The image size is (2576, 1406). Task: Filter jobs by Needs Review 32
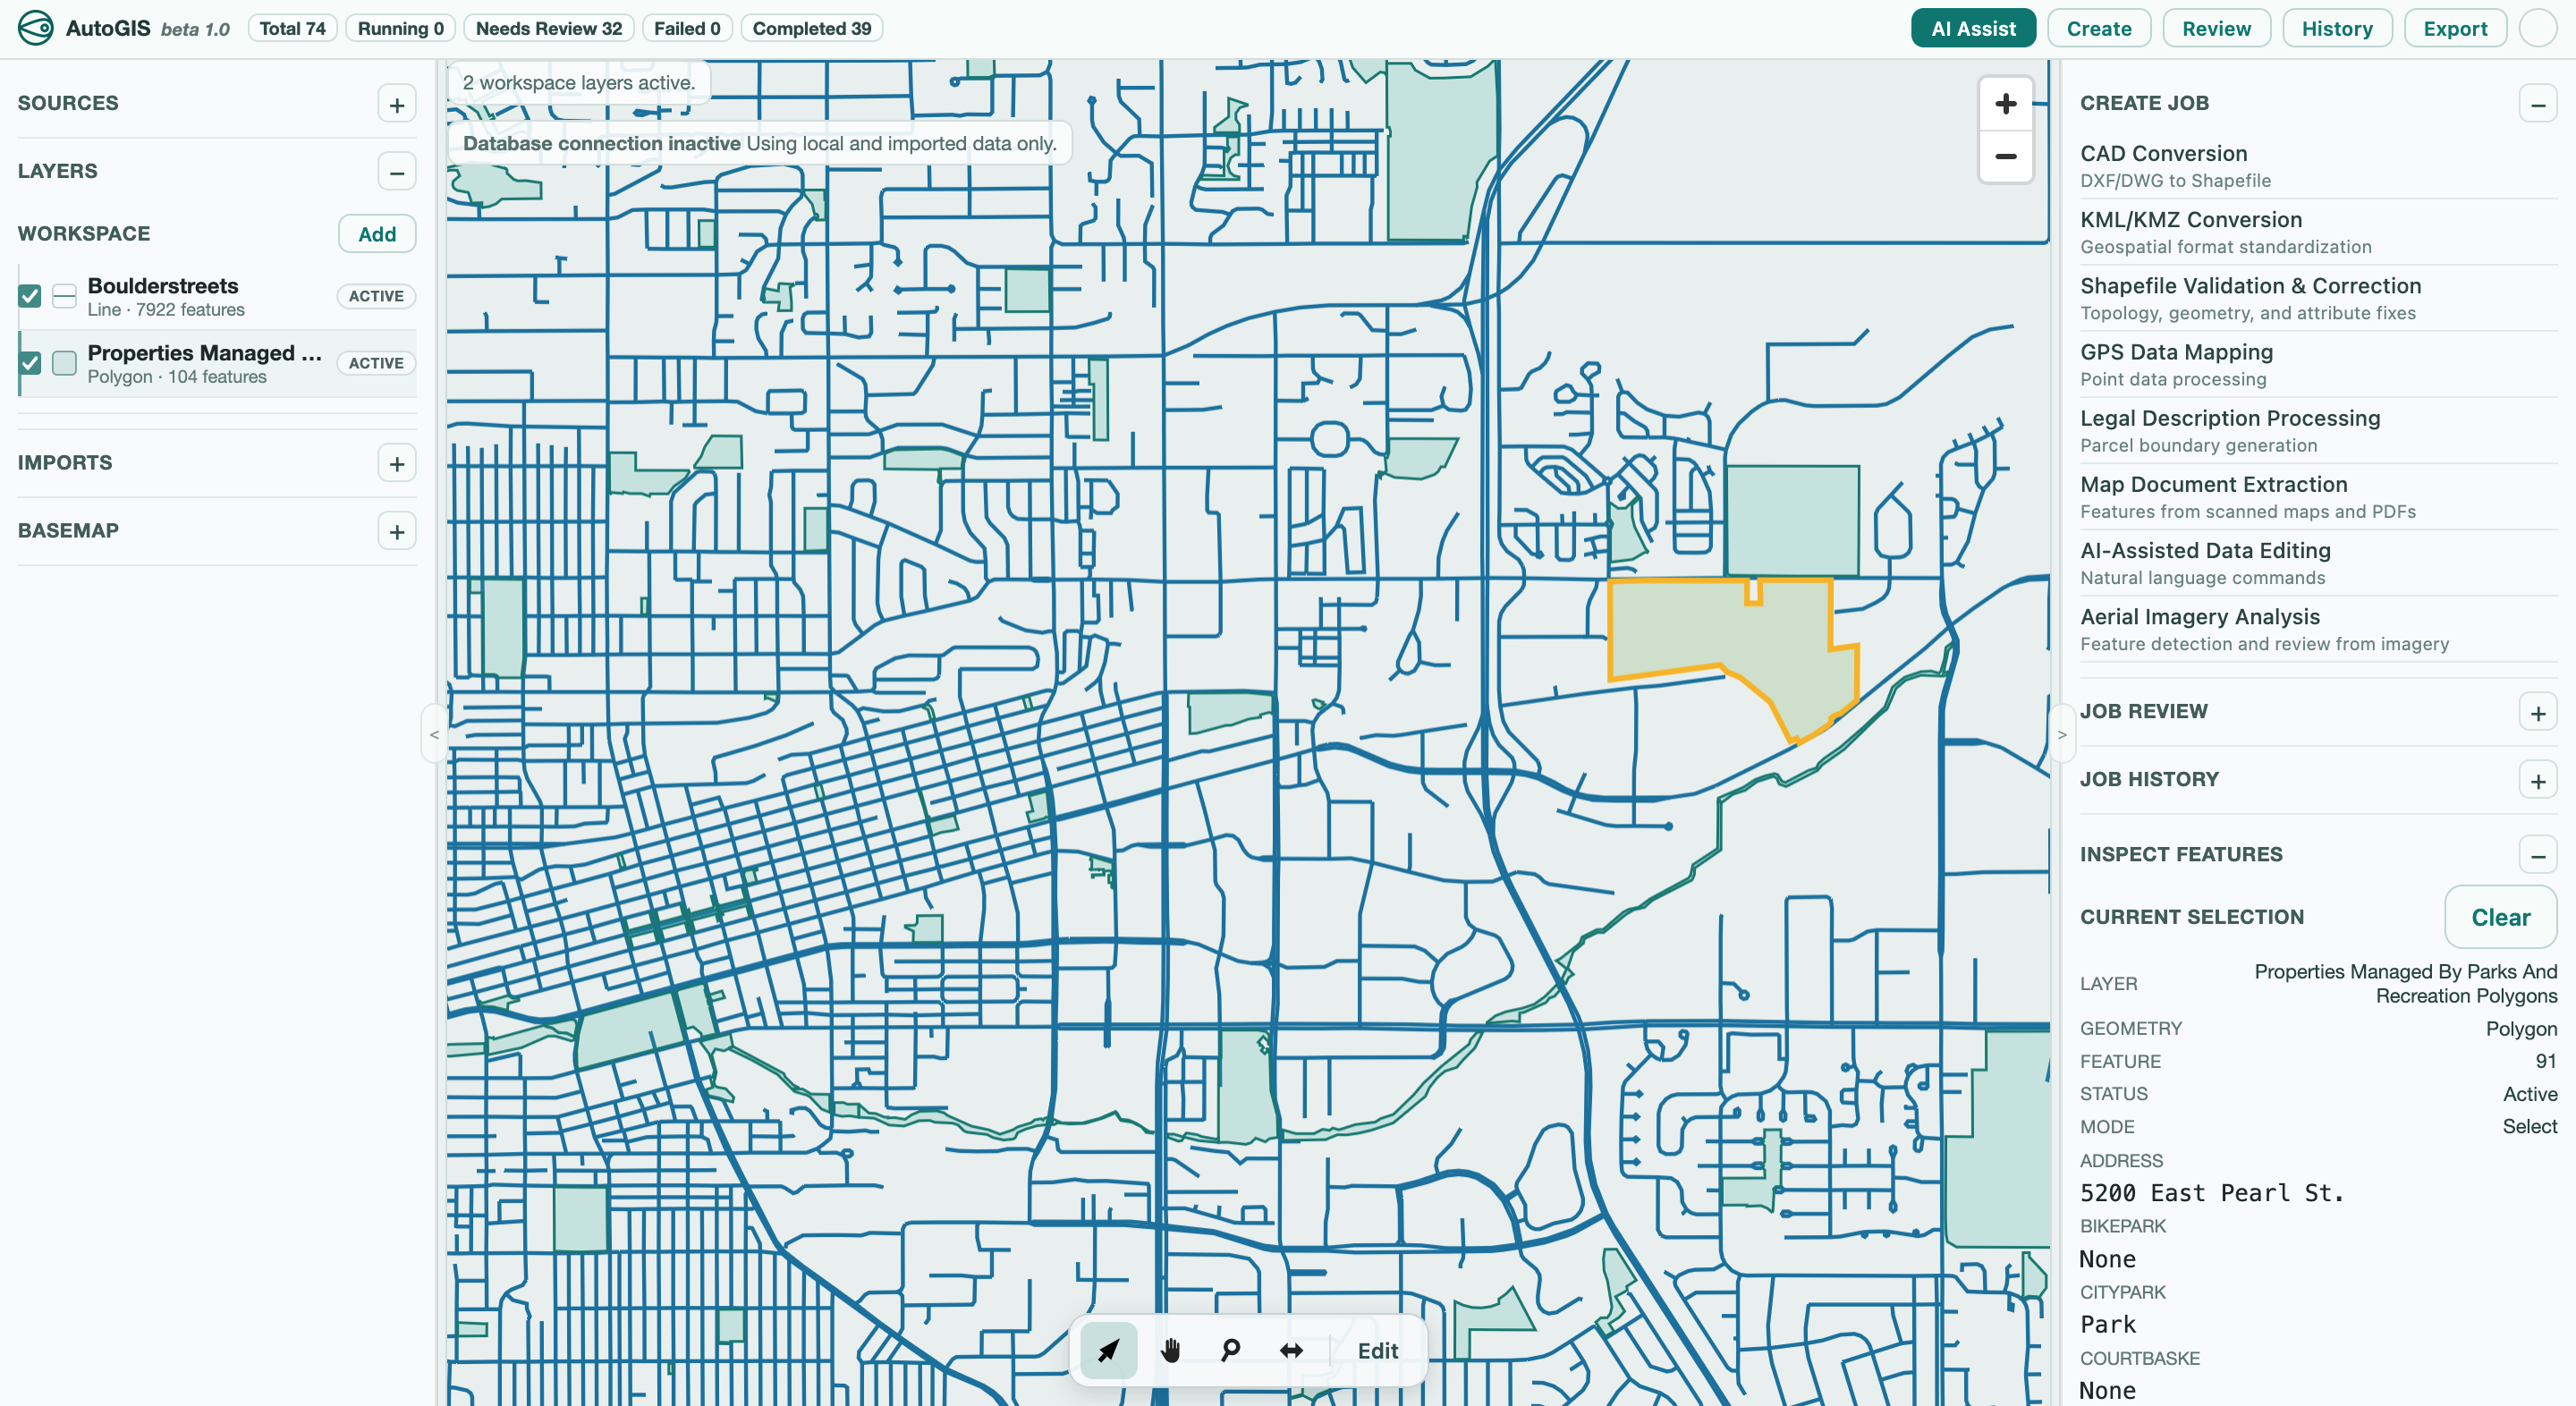(548, 28)
